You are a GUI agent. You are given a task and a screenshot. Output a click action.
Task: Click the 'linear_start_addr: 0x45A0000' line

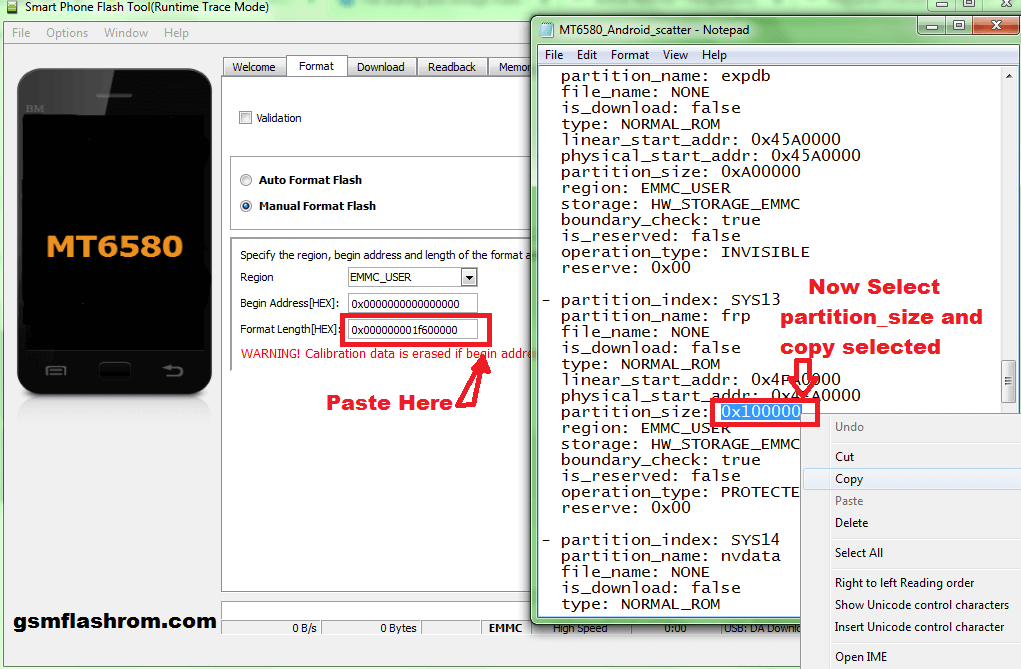[701, 140]
